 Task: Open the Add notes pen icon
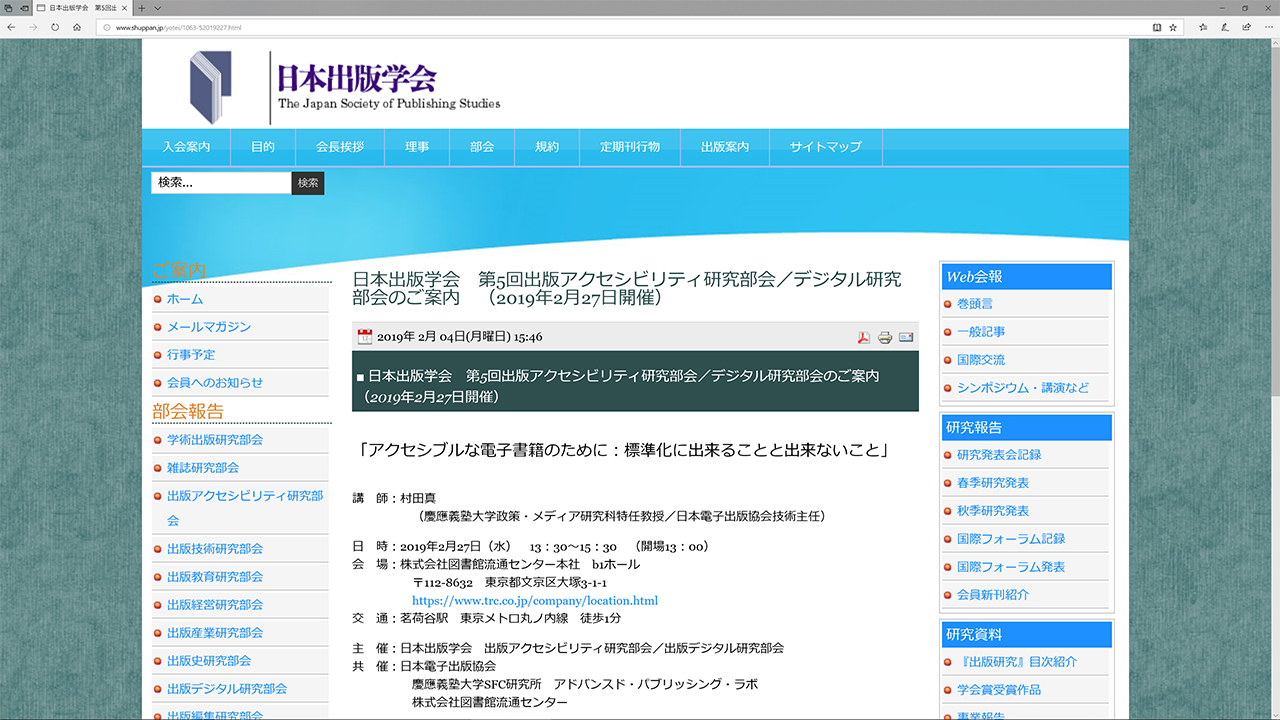1225,27
